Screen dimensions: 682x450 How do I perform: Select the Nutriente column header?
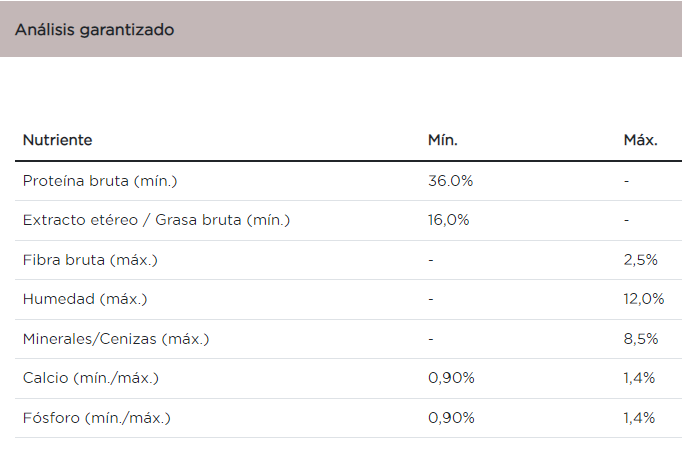click(x=57, y=141)
